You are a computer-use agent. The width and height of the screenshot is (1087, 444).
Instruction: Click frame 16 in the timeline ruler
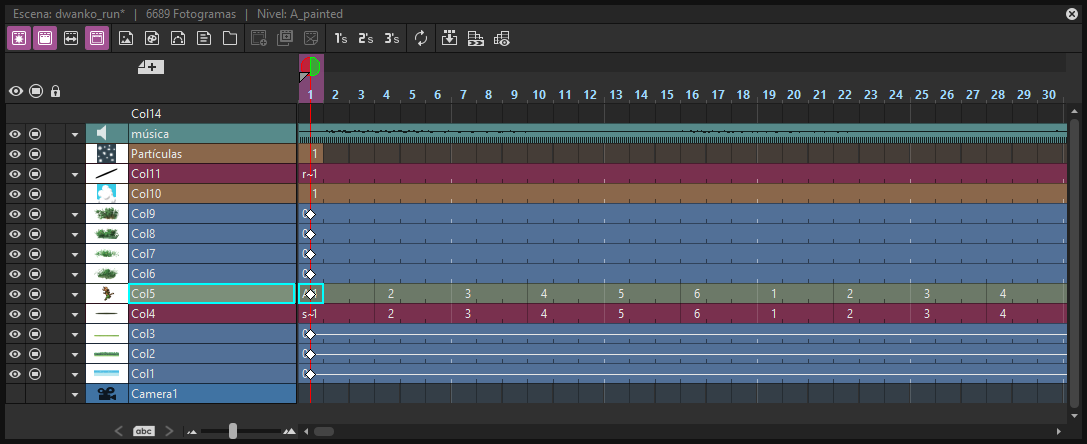point(692,94)
